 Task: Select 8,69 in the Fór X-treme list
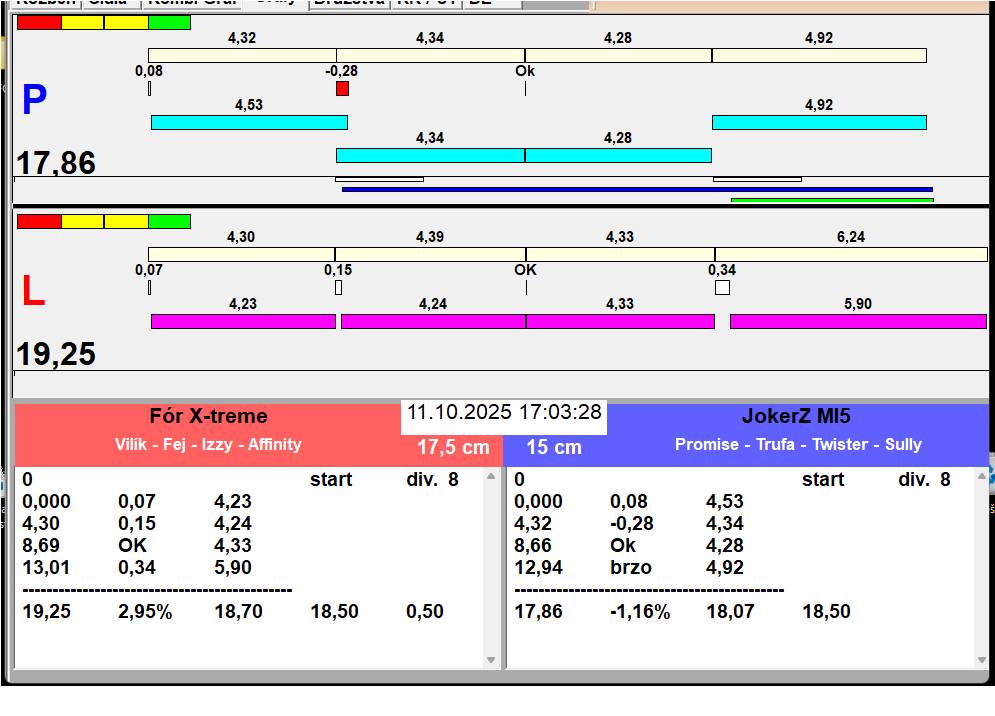41,546
